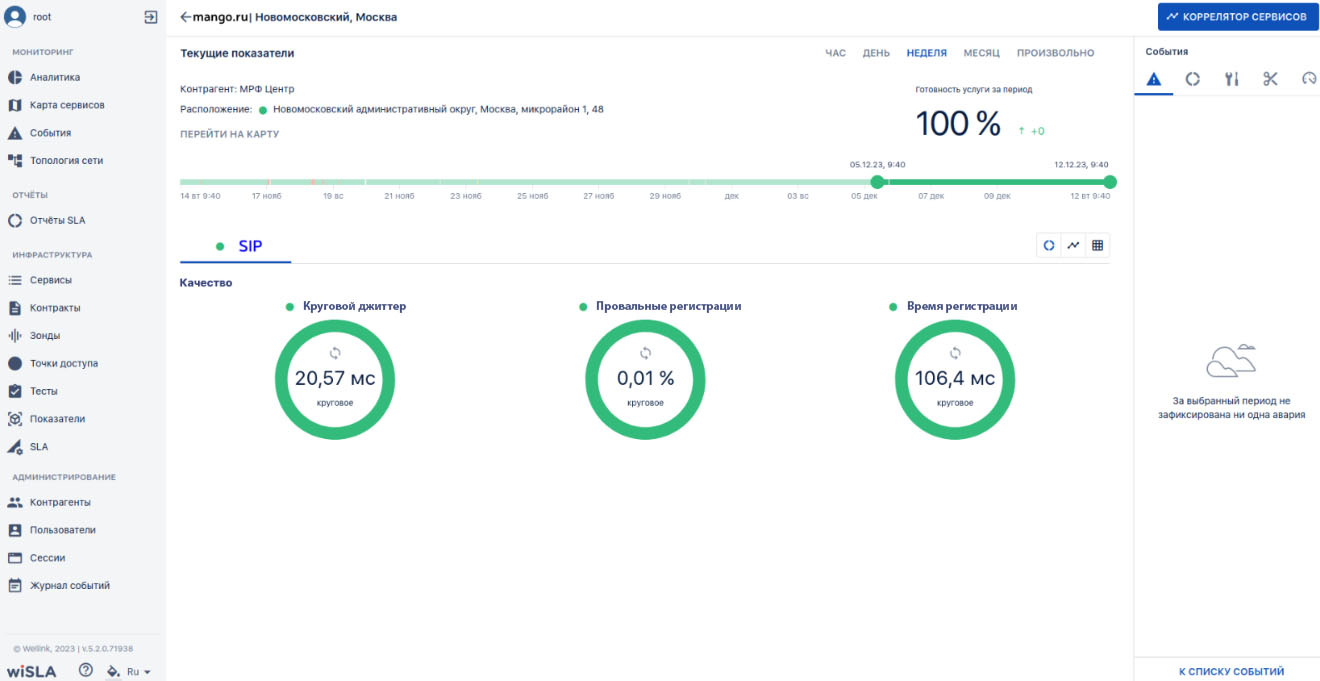Click back arrow before mango.ru
The image size is (1320, 681).
point(185,17)
